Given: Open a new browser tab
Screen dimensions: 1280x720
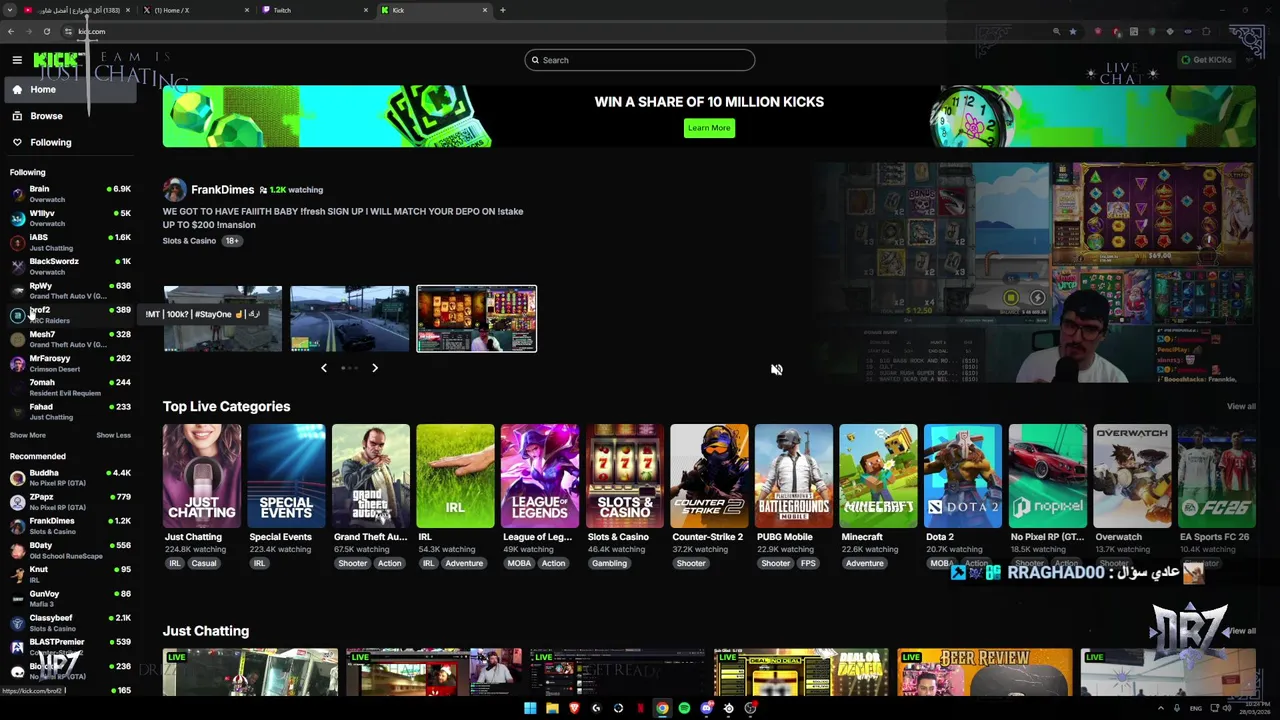Looking at the screenshot, I should (503, 10).
